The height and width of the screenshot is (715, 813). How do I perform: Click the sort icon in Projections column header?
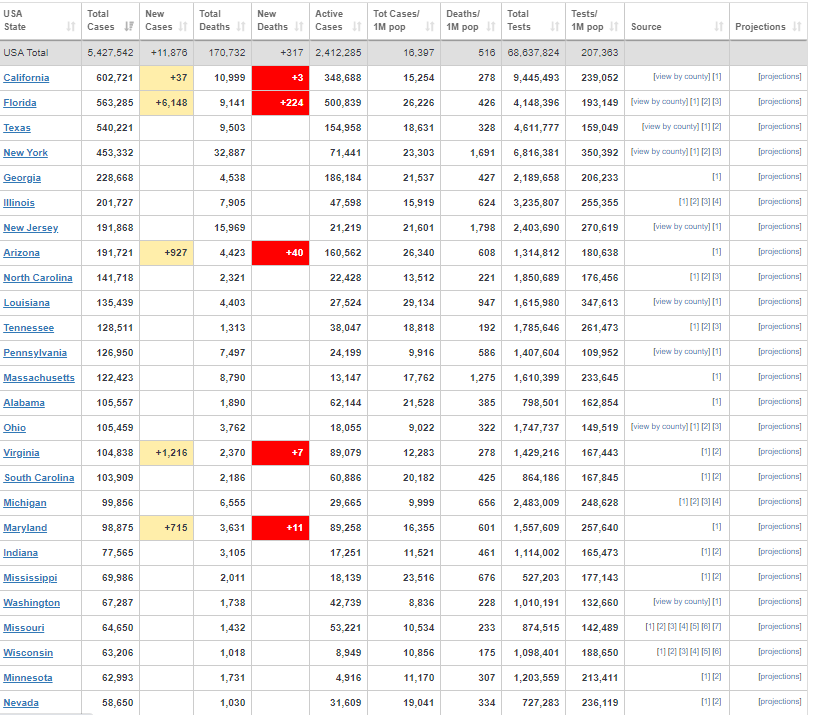[x=797, y=27]
